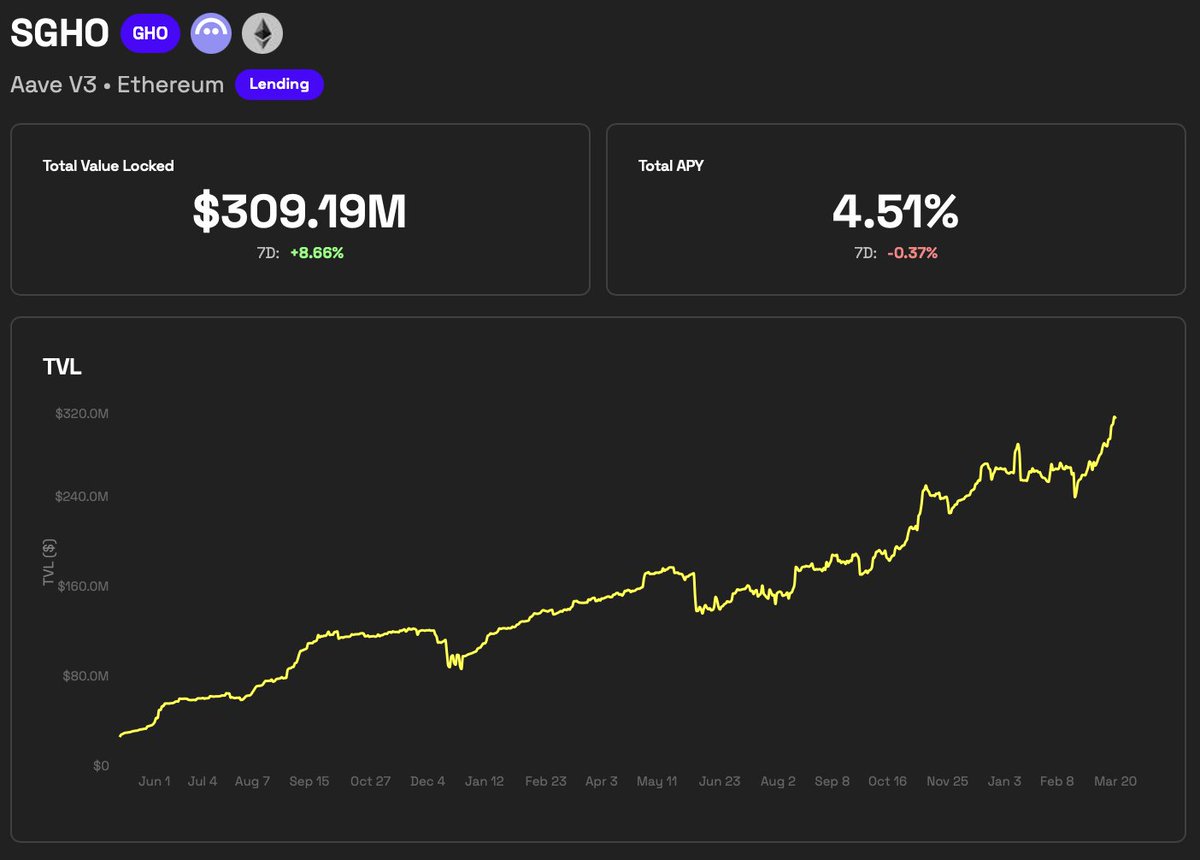
Task: Click the Aug 2 date label
Action: (x=777, y=781)
